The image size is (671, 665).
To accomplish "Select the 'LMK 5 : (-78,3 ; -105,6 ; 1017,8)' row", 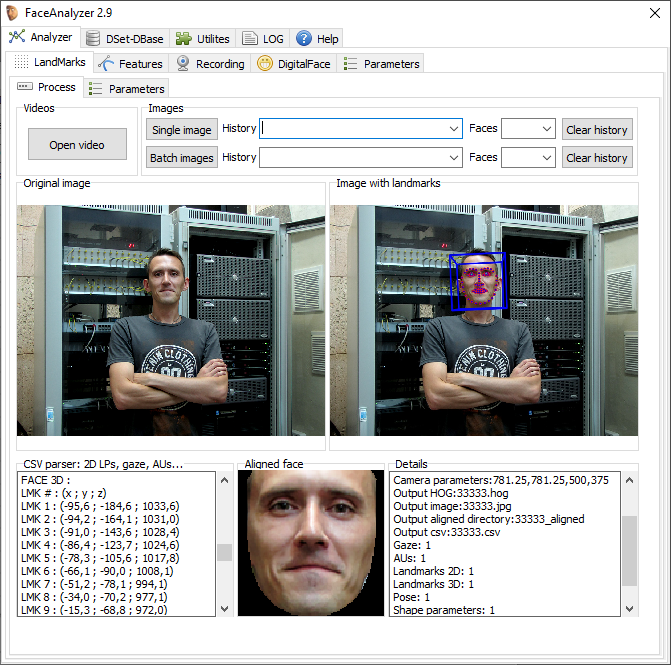I will [x=100, y=558].
